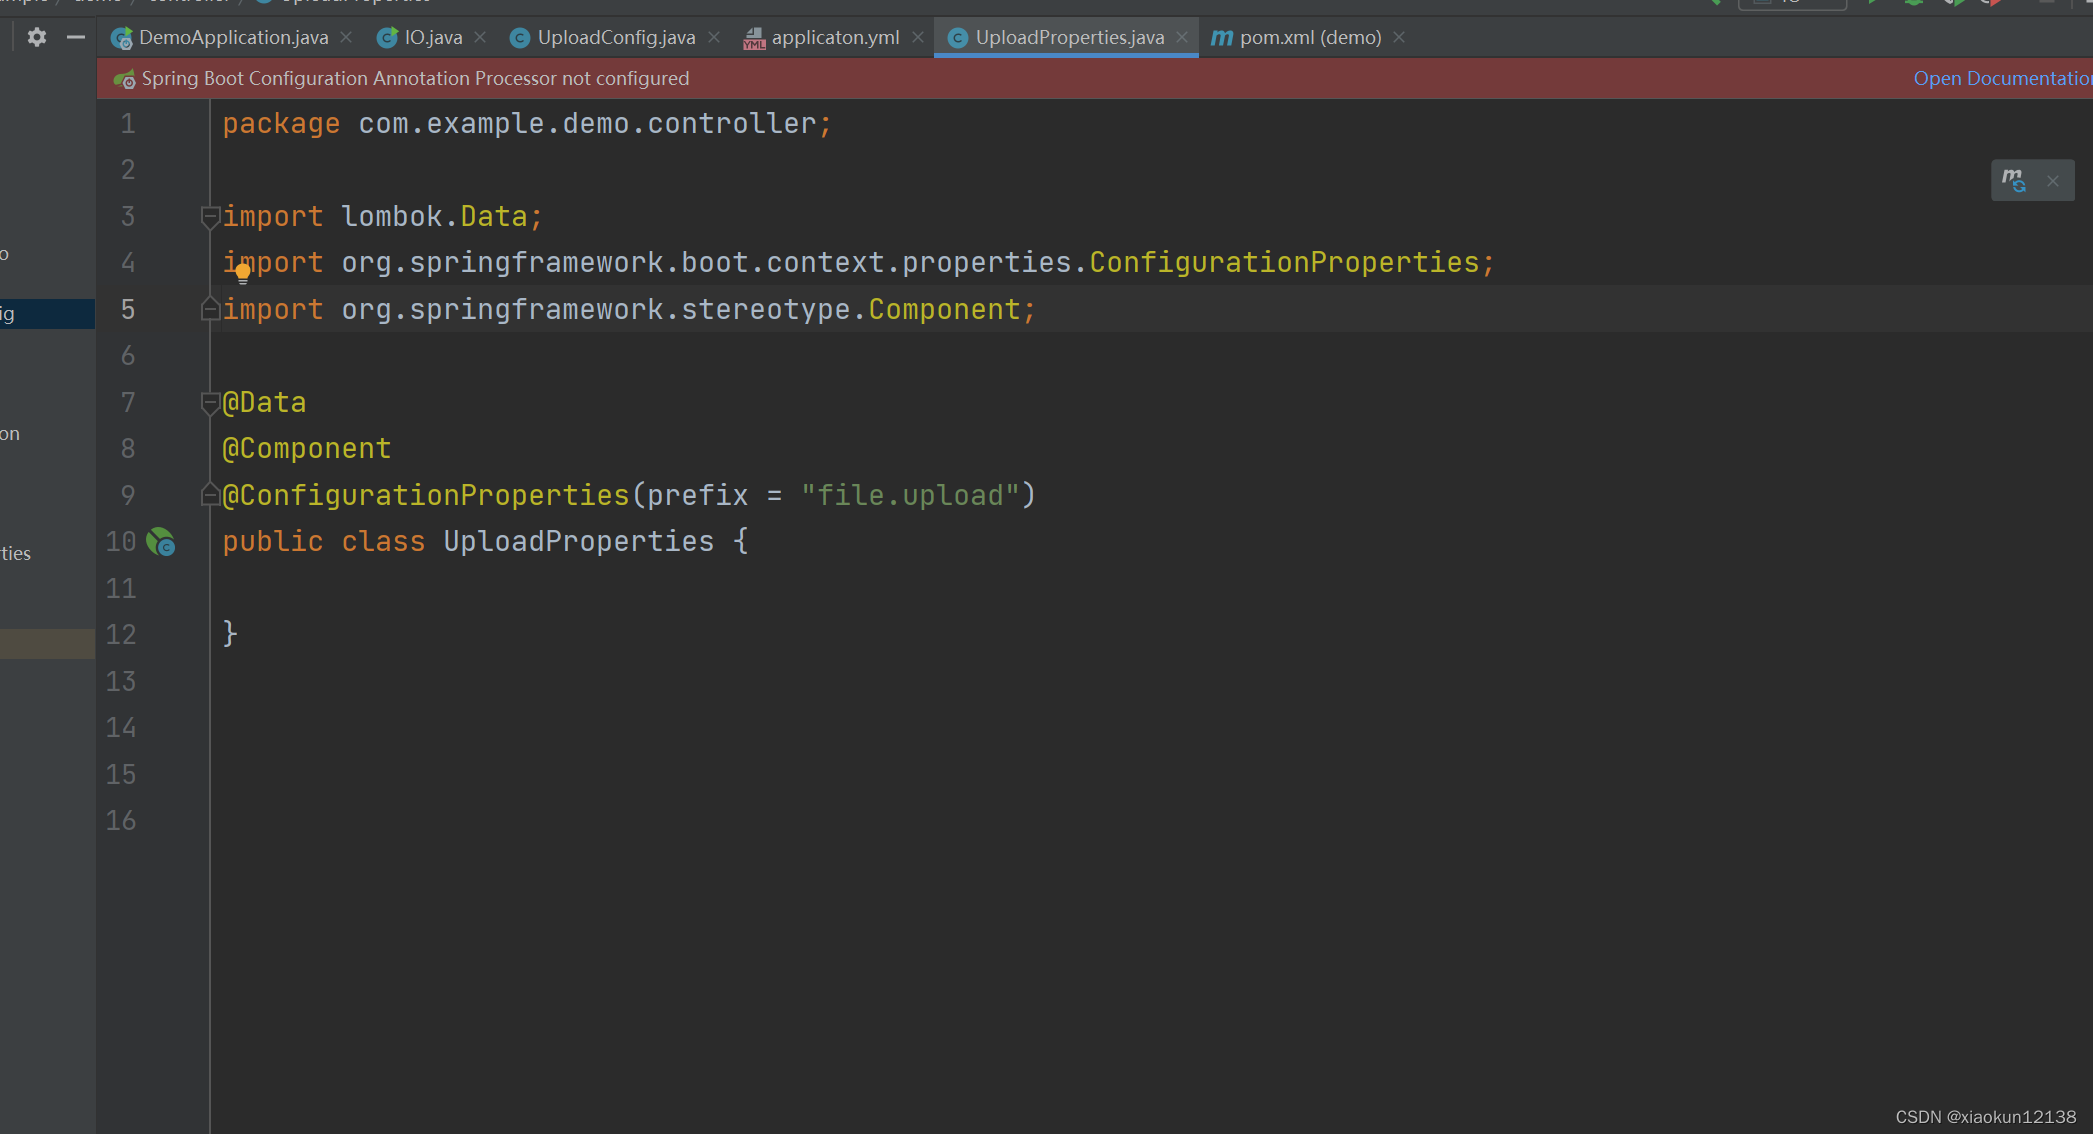Dismiss the Maven reload floating popup

pyautogui.click(x=2053, y=181)
